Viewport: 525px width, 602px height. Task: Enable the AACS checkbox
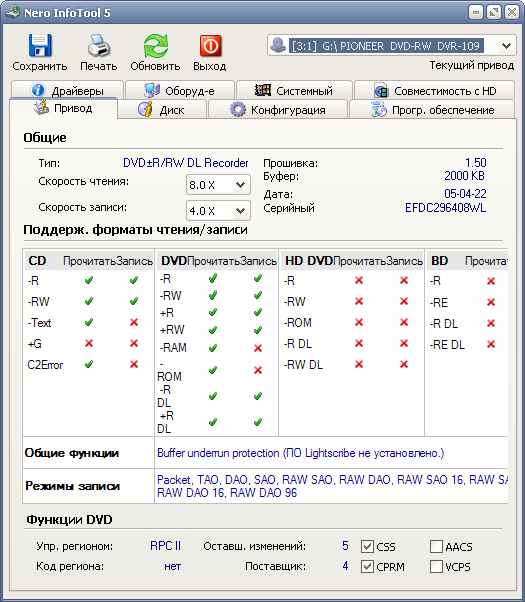click(436, 546)
